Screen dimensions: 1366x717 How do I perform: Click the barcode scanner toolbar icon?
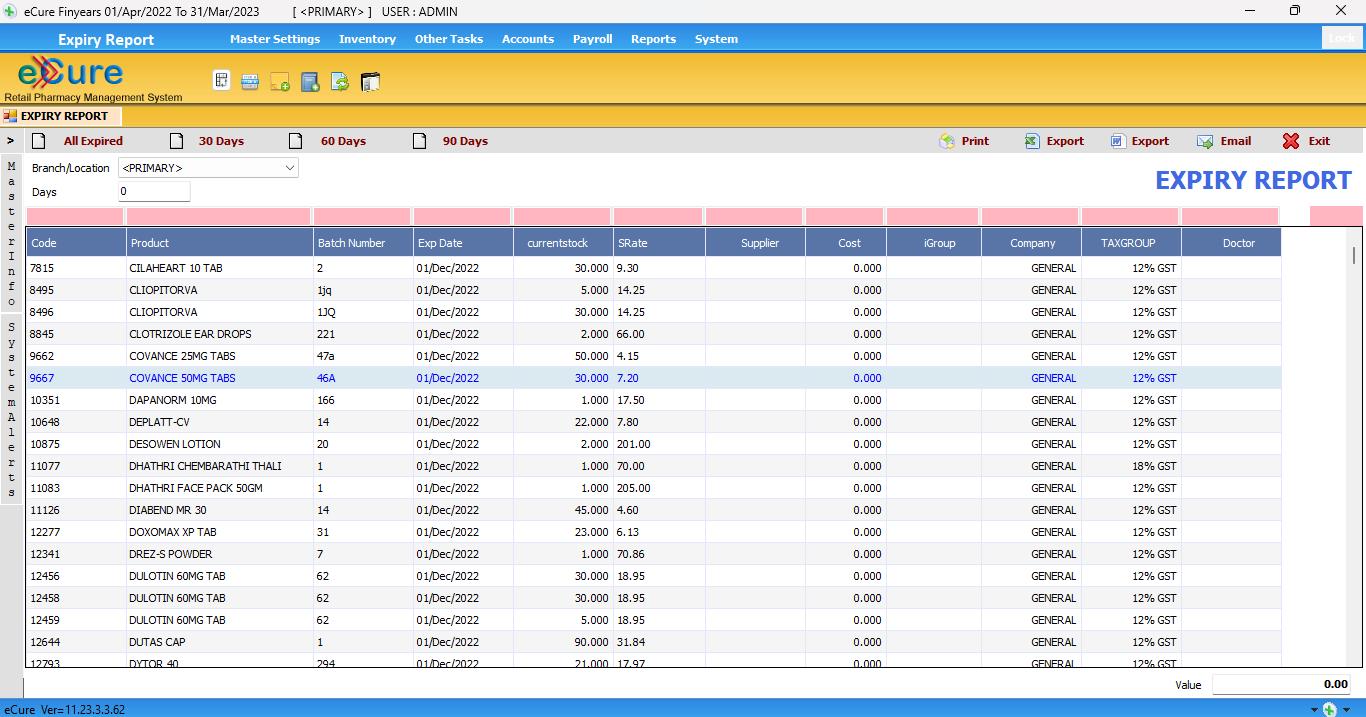(250, 82)
